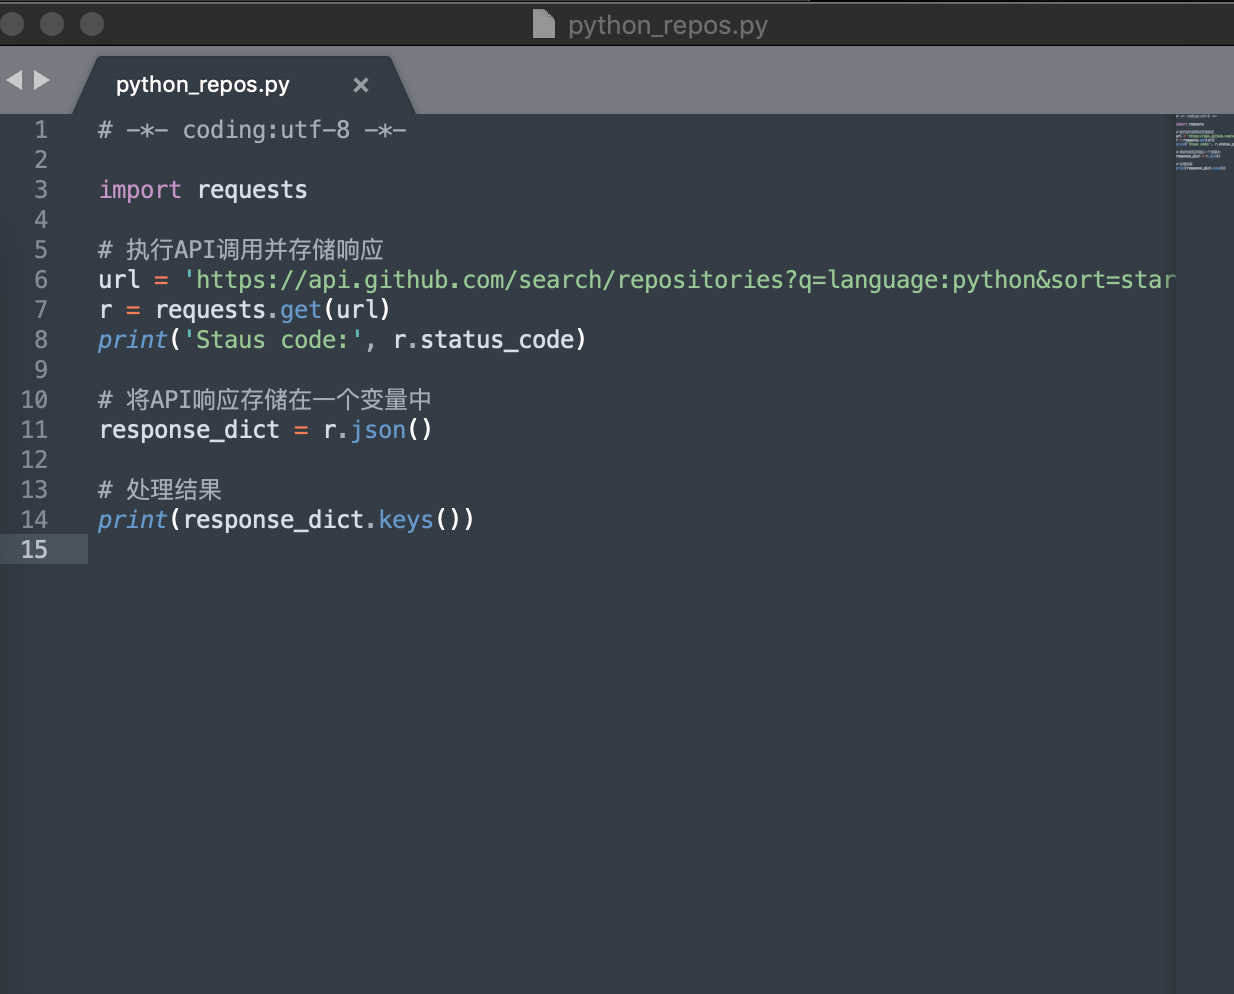
Task: Click 'r.status_code' on line 8
Action: click(483, 340)
